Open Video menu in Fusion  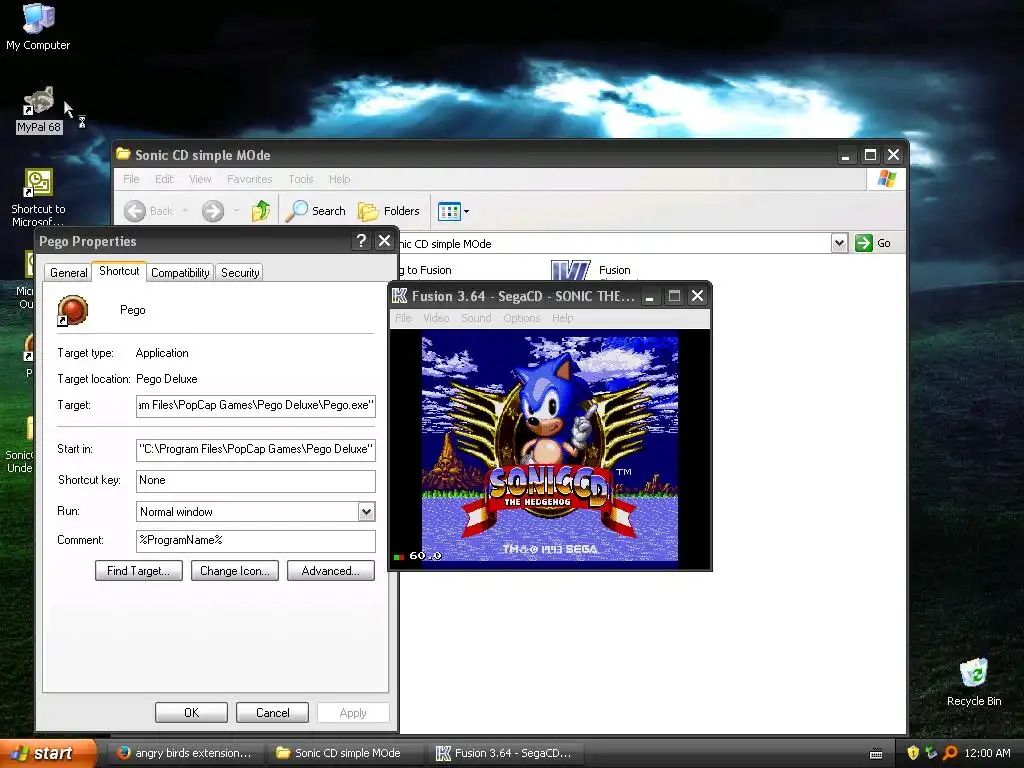click(x=436, y=318)
